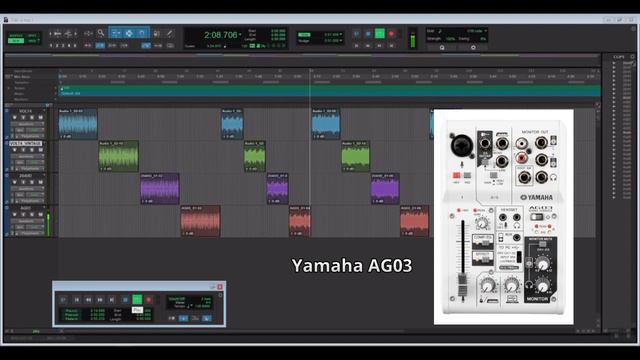Open the Nudge value dropdown
The width and height of the screenshot is (640, 360).
pos(341,41)
